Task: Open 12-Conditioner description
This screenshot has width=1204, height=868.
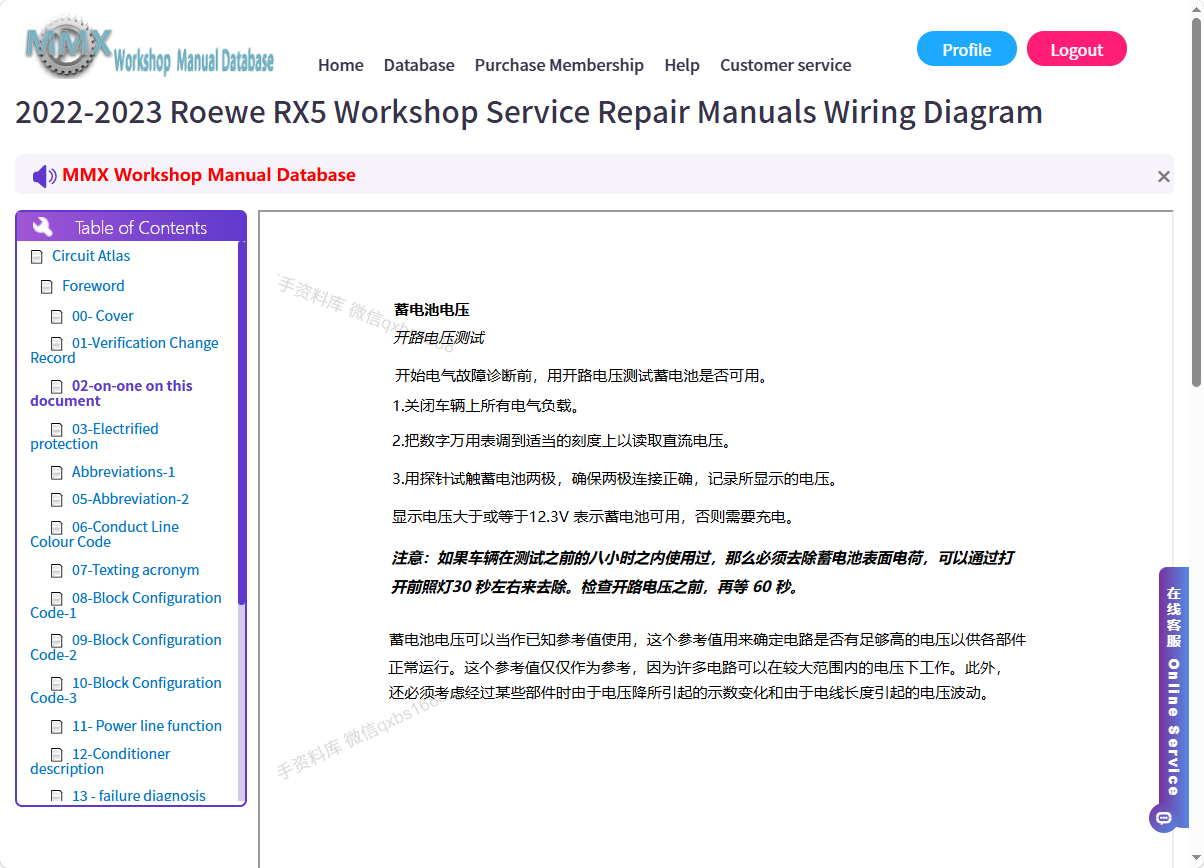Action: tap(100, 761)
